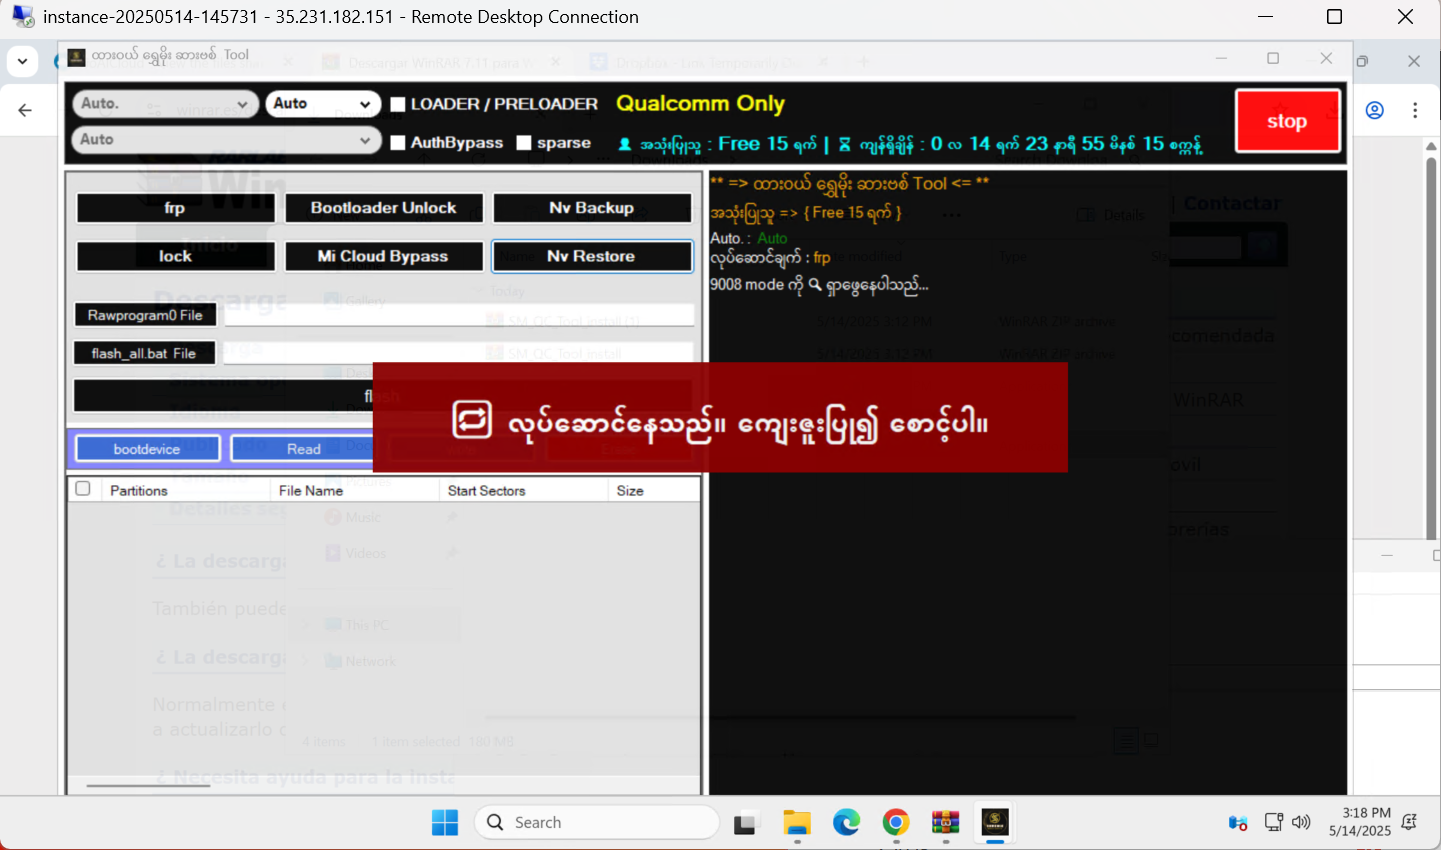Screen dimensions: 1441x850
Task: Open Microsoft Edge from taskbar
Action: tap(846, 822)
